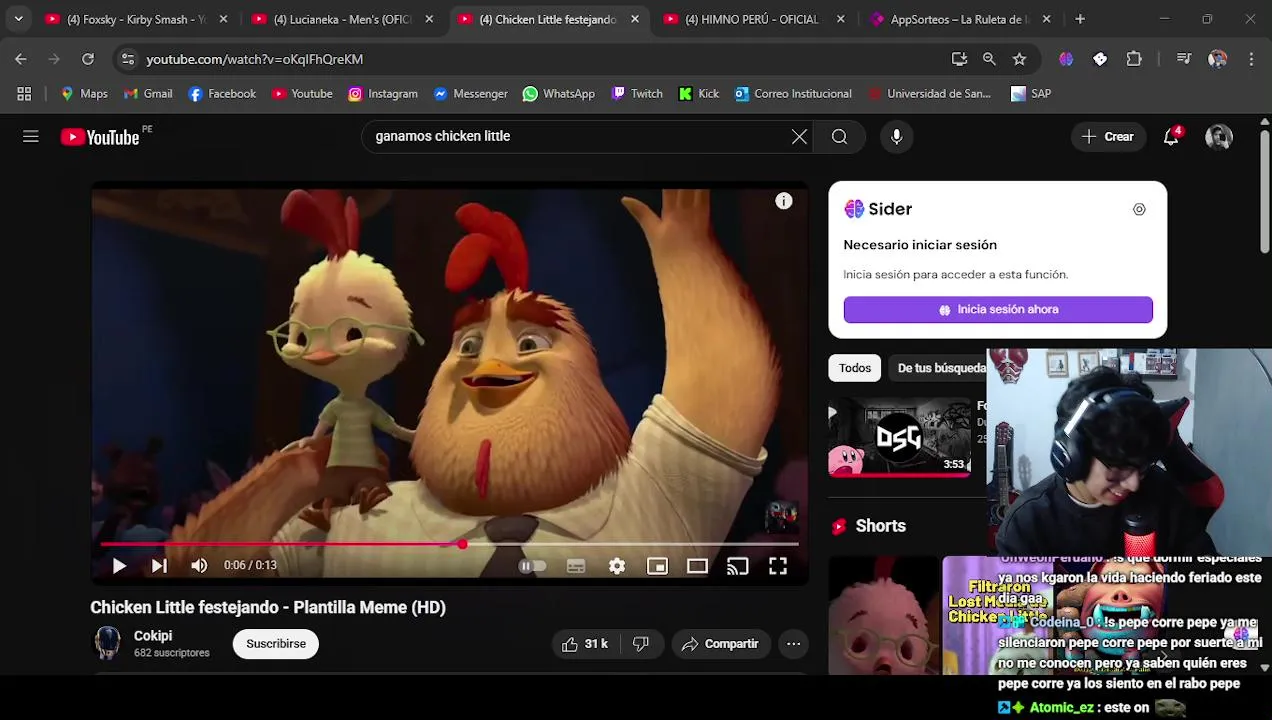
Task: Start voice search with the microphone
Action: point(897,137)
